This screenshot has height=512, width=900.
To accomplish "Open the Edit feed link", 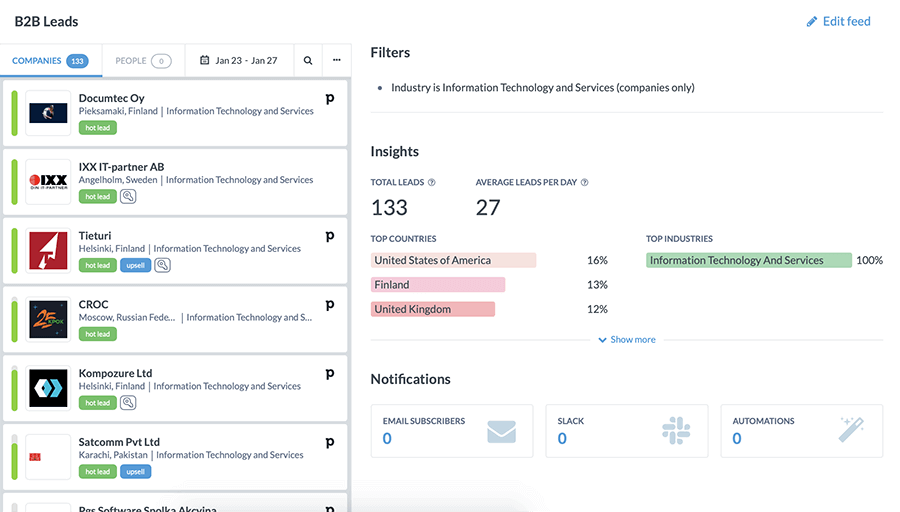I will (839, 22).
